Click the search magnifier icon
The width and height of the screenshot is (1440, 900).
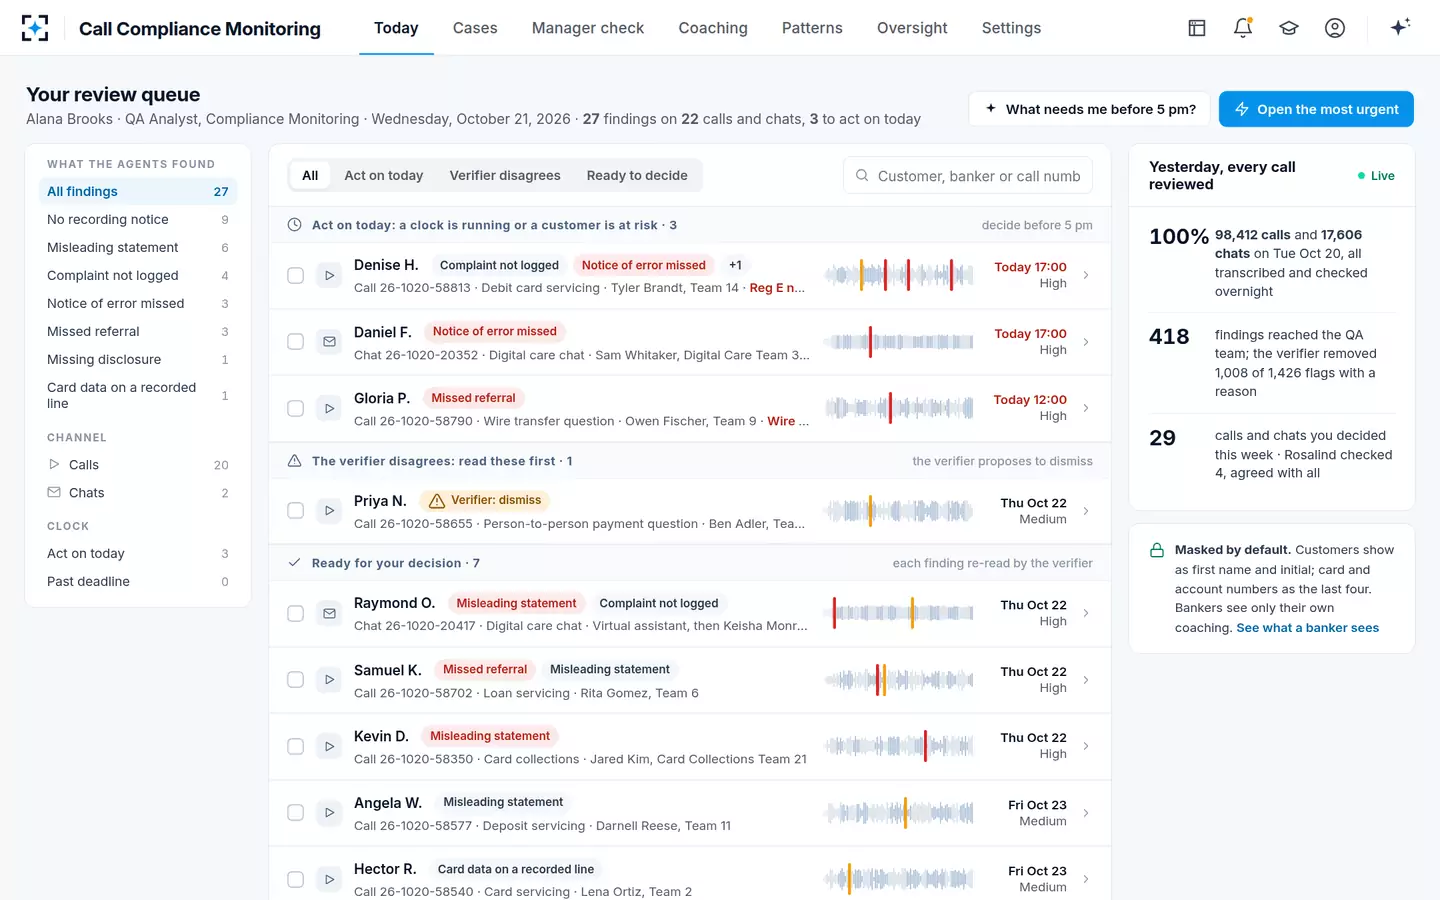point(862,176)
